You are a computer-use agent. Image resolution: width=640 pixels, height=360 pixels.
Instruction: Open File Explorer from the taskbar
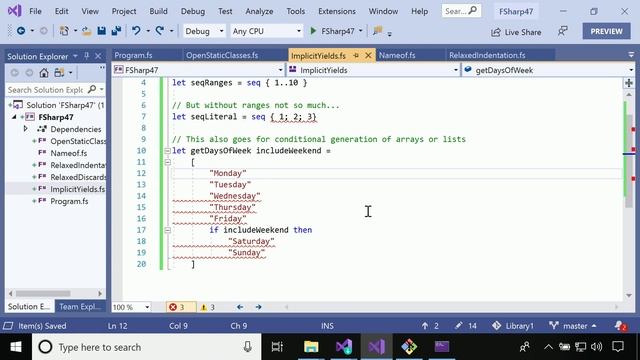[x=311, y=347]
